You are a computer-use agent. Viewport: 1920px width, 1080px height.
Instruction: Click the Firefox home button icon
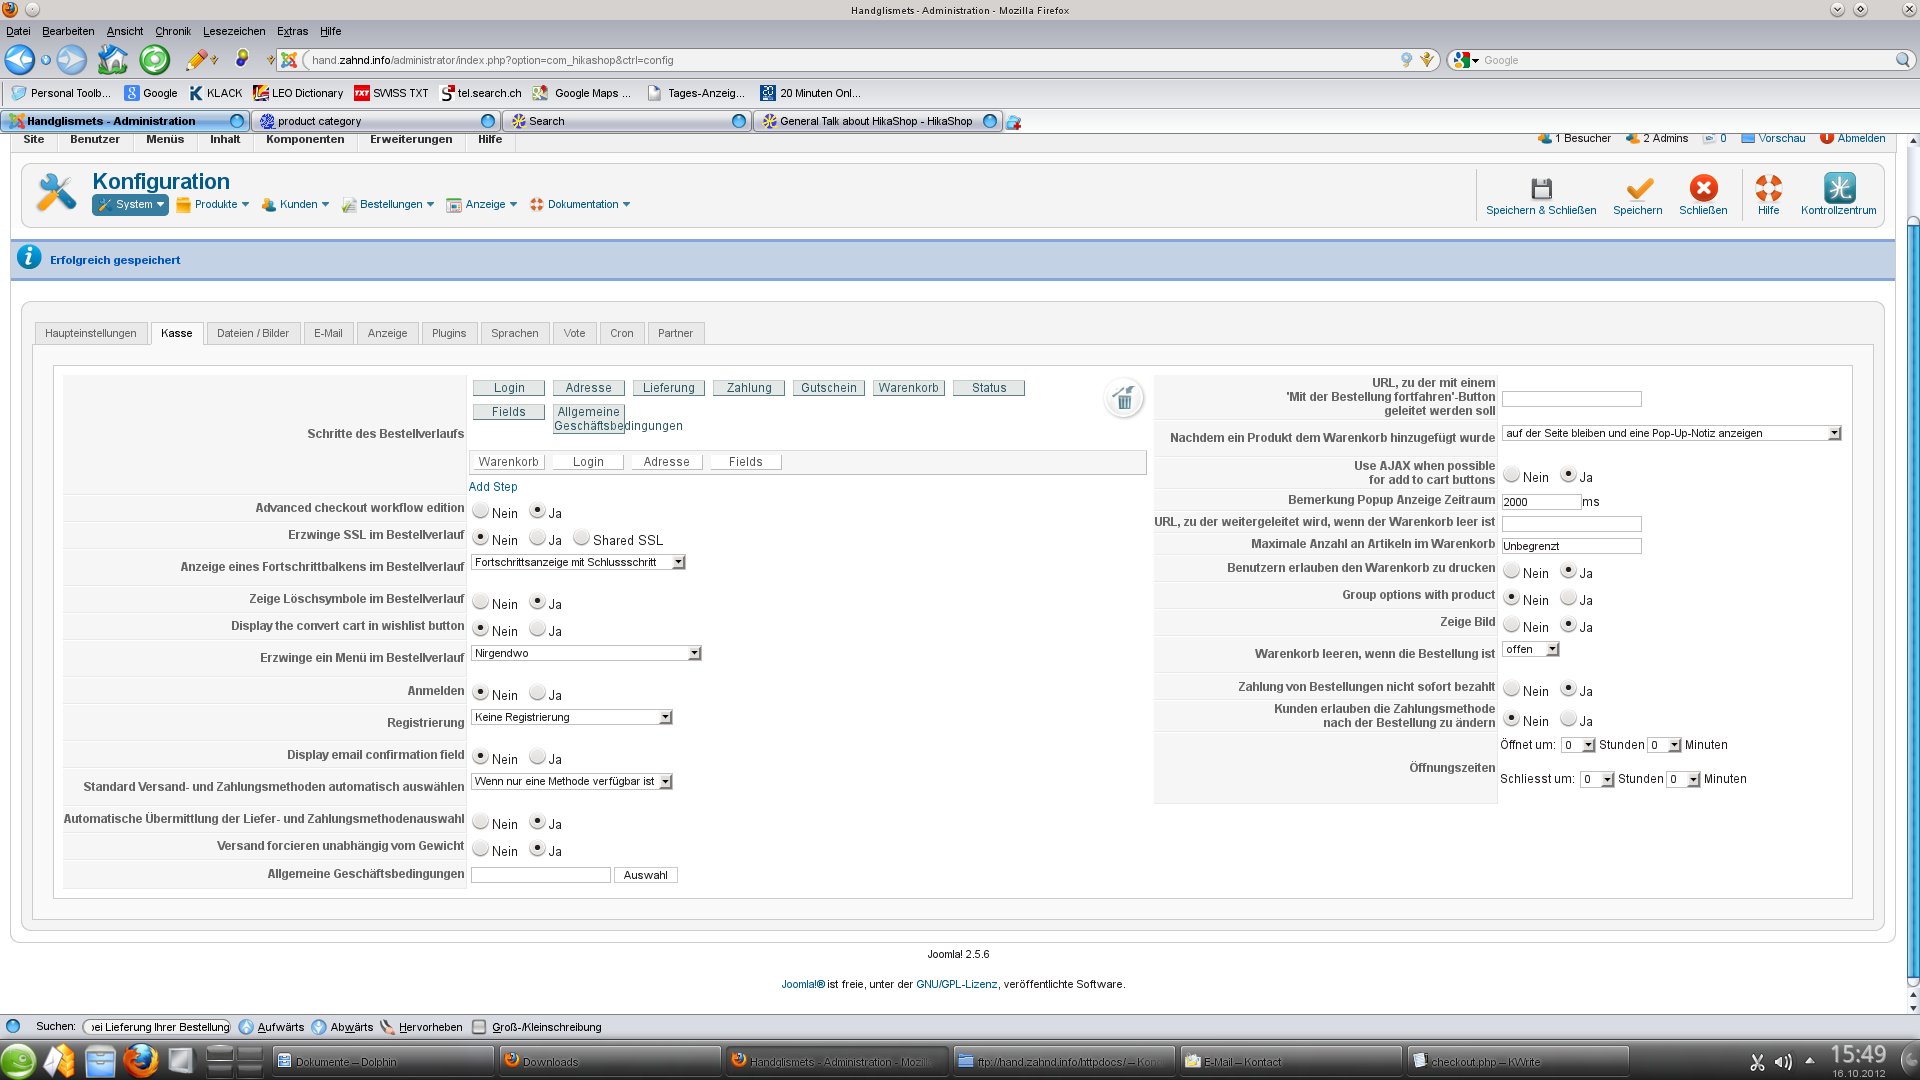pyautogui.click(x=112, y=60)
